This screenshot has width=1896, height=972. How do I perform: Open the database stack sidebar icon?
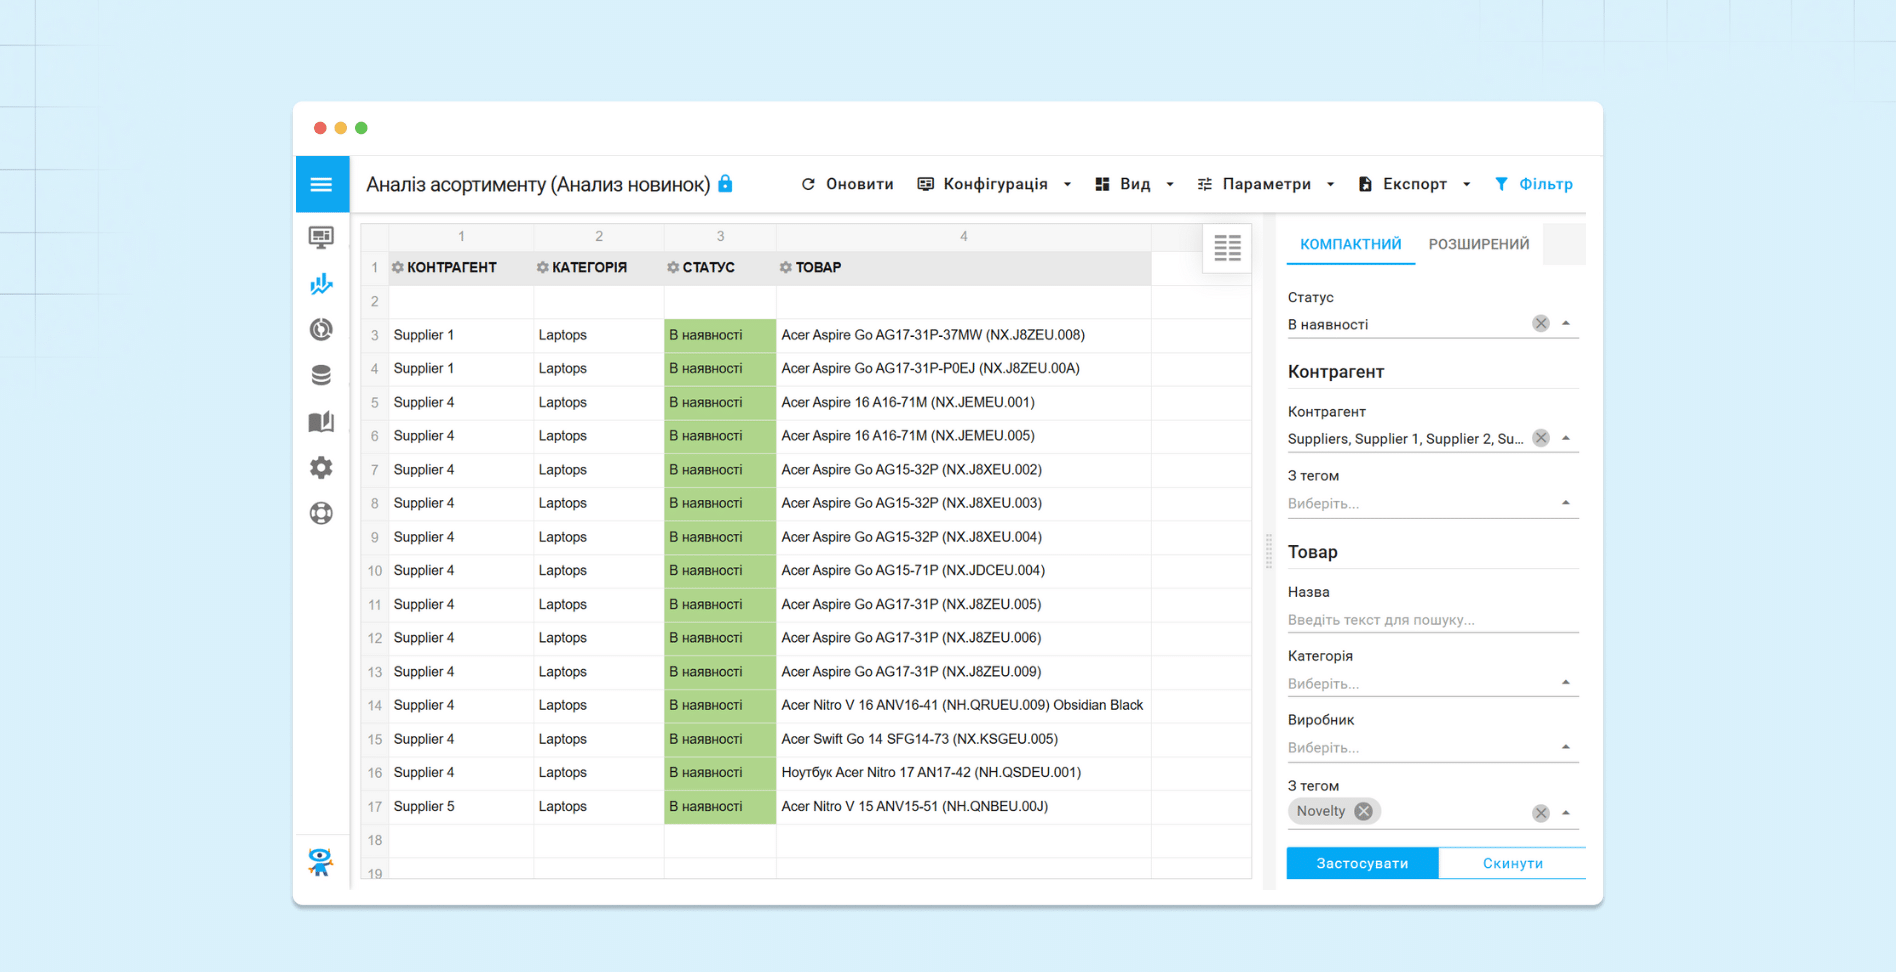tap(321, 375)
